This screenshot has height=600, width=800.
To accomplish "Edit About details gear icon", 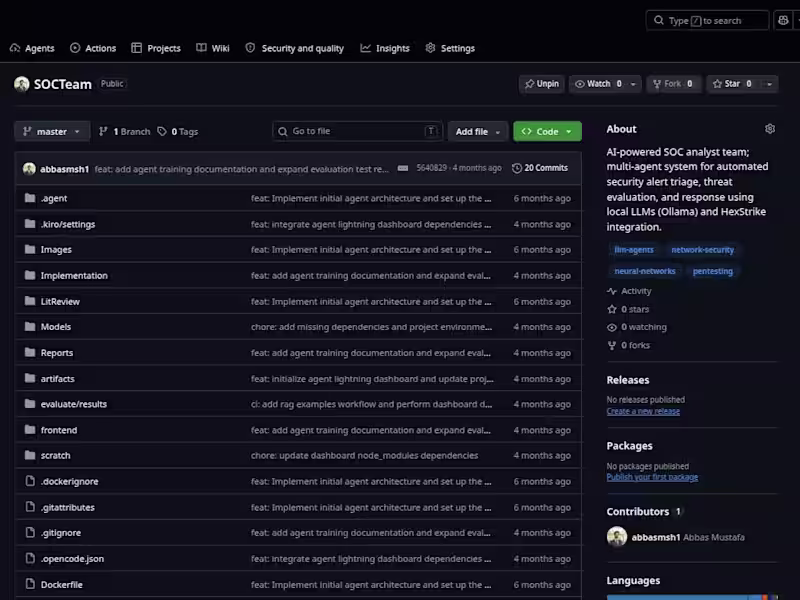I will pyautogui.click(x=770, y=129).
